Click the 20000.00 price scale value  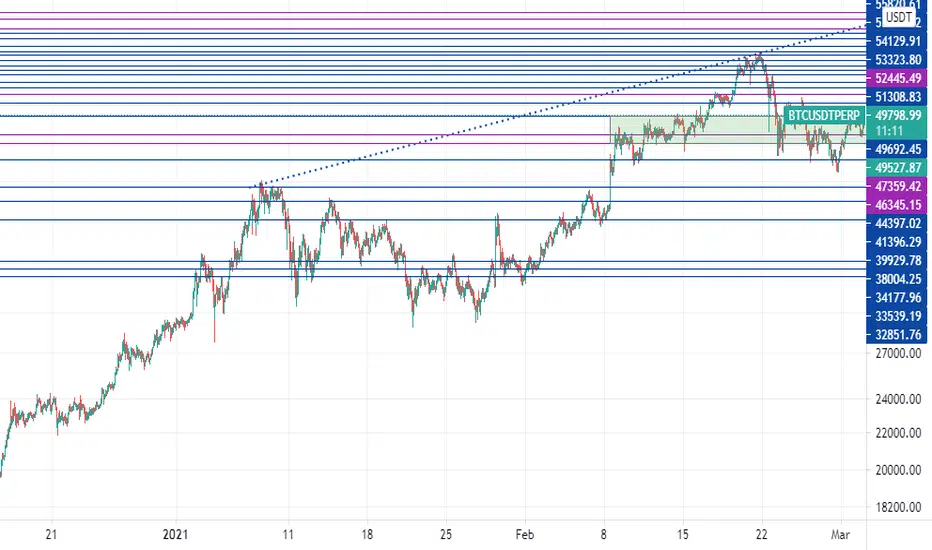898,470
